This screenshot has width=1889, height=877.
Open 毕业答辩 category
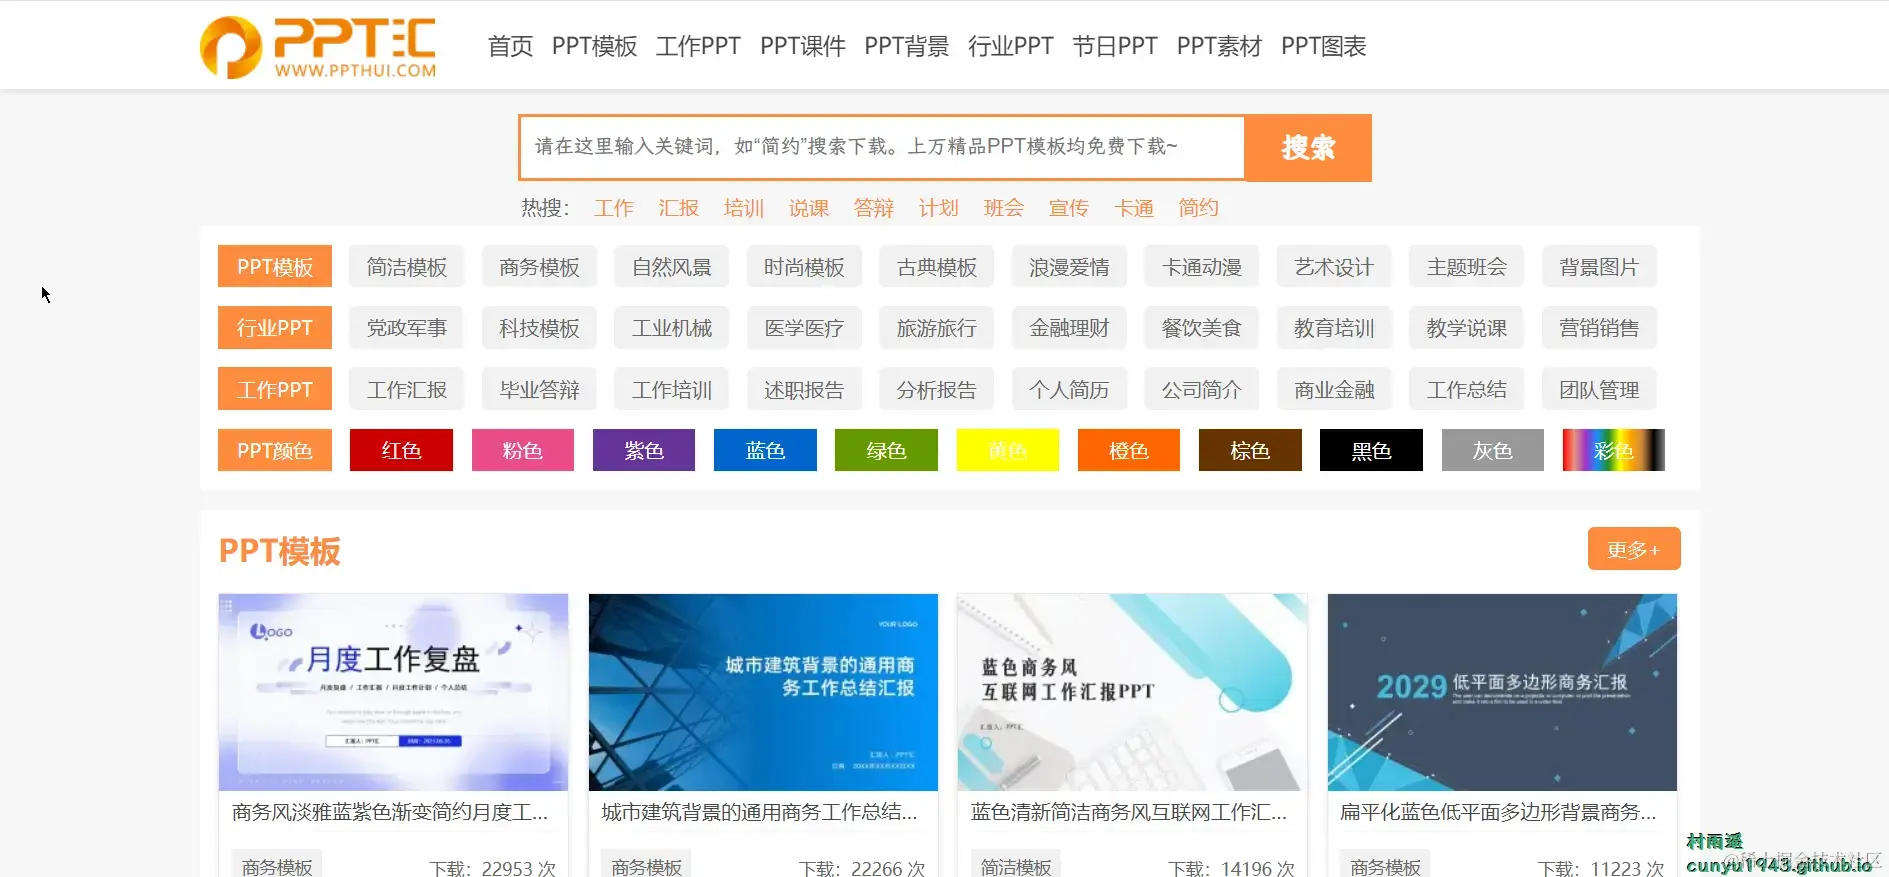539,389
